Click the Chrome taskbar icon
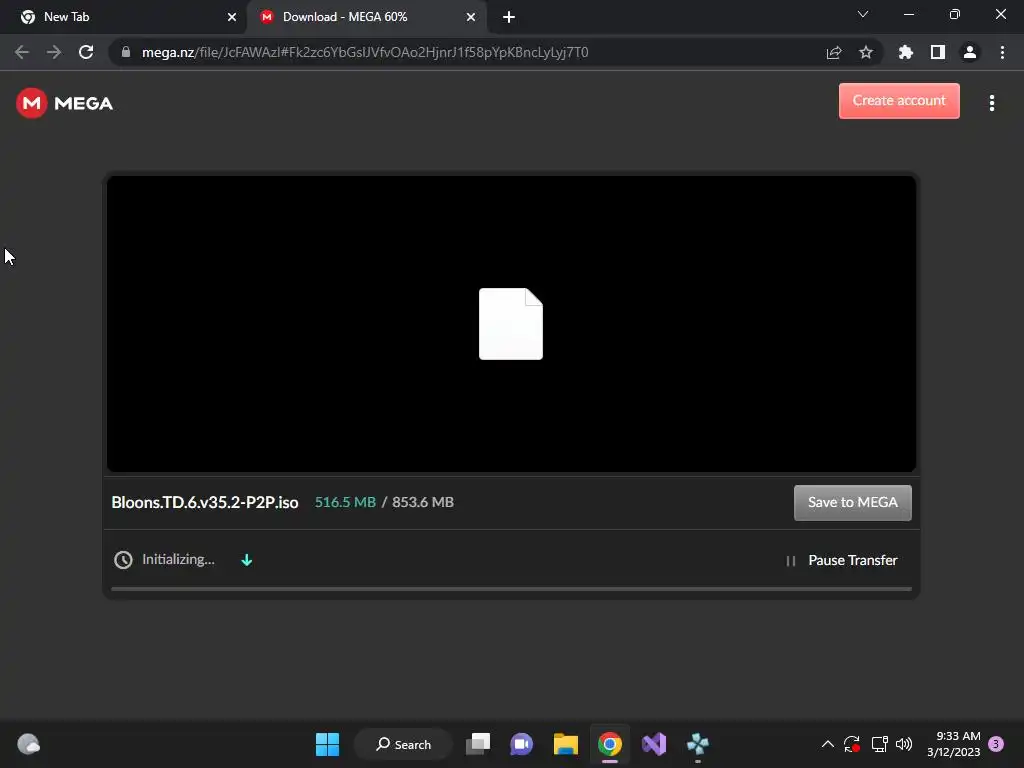This screenshot has width=1024, height=768. [610, 744]
